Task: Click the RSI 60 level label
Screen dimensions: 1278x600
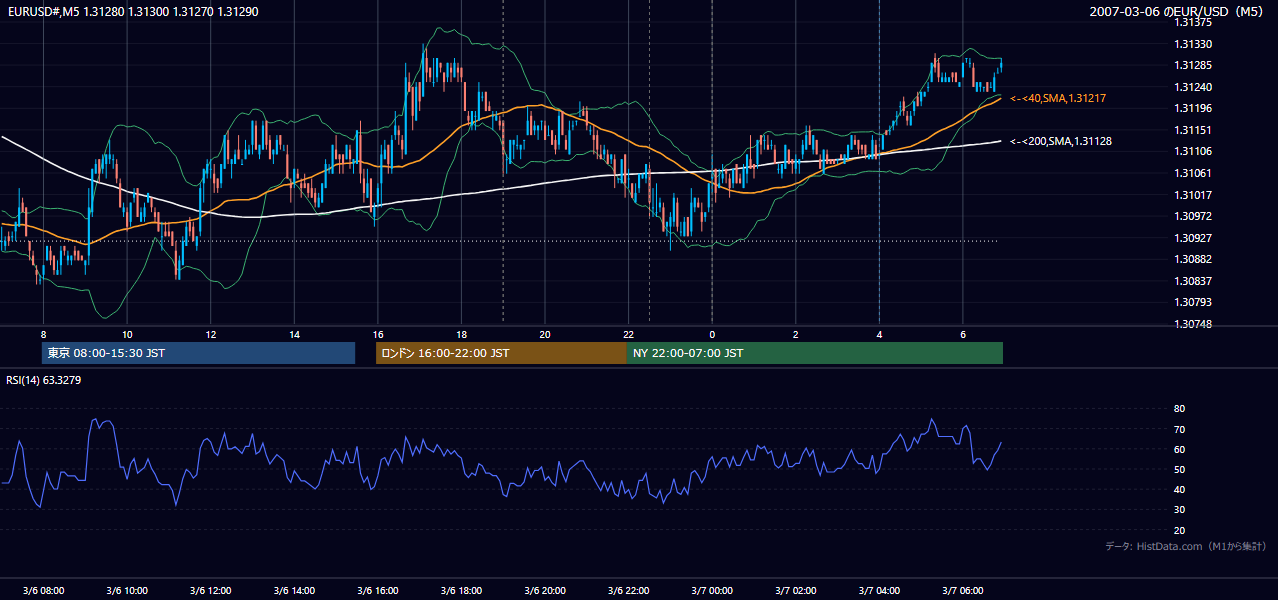Action: (x=1179, y=449)
